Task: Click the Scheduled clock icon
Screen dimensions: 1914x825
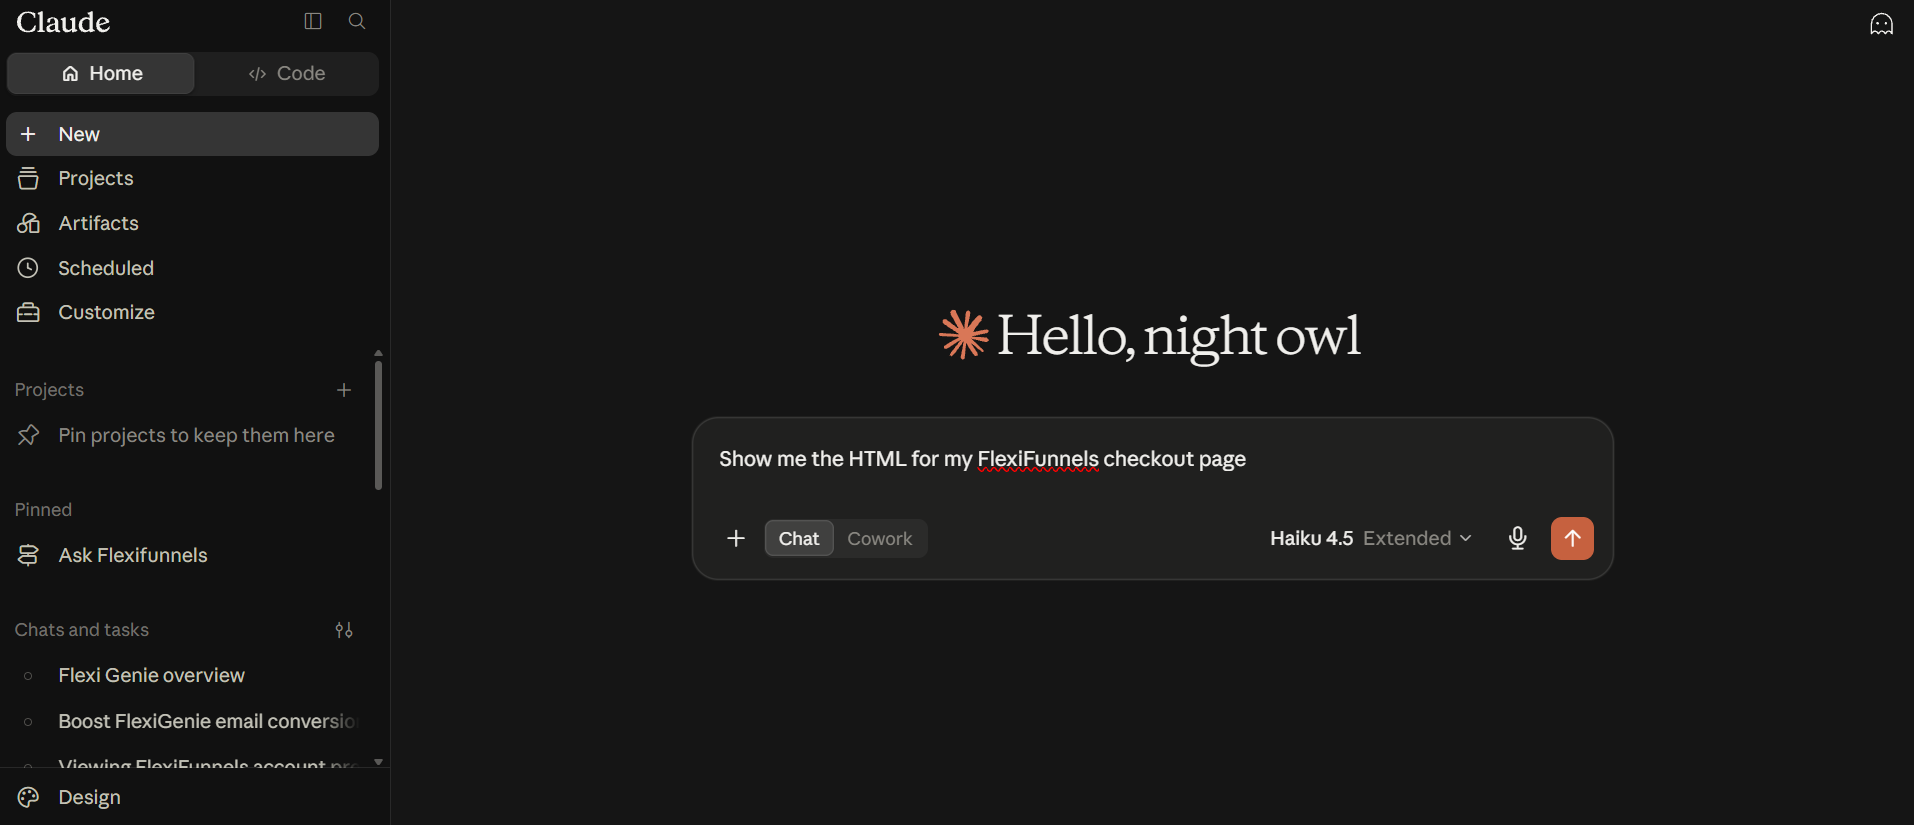Action: click(28, 268)
